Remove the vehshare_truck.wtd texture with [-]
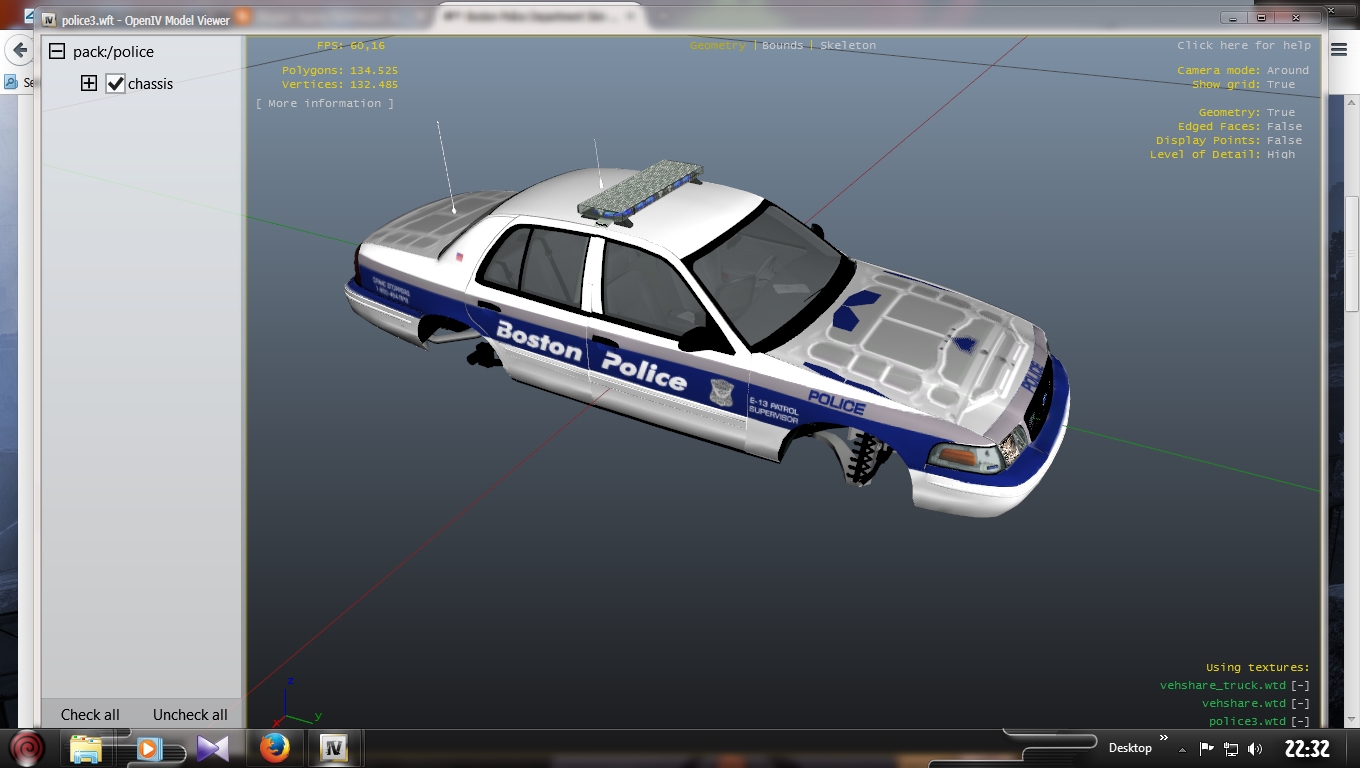Image resolution: width=1360 pixels, height=768 pixels. coord(1299,686)
